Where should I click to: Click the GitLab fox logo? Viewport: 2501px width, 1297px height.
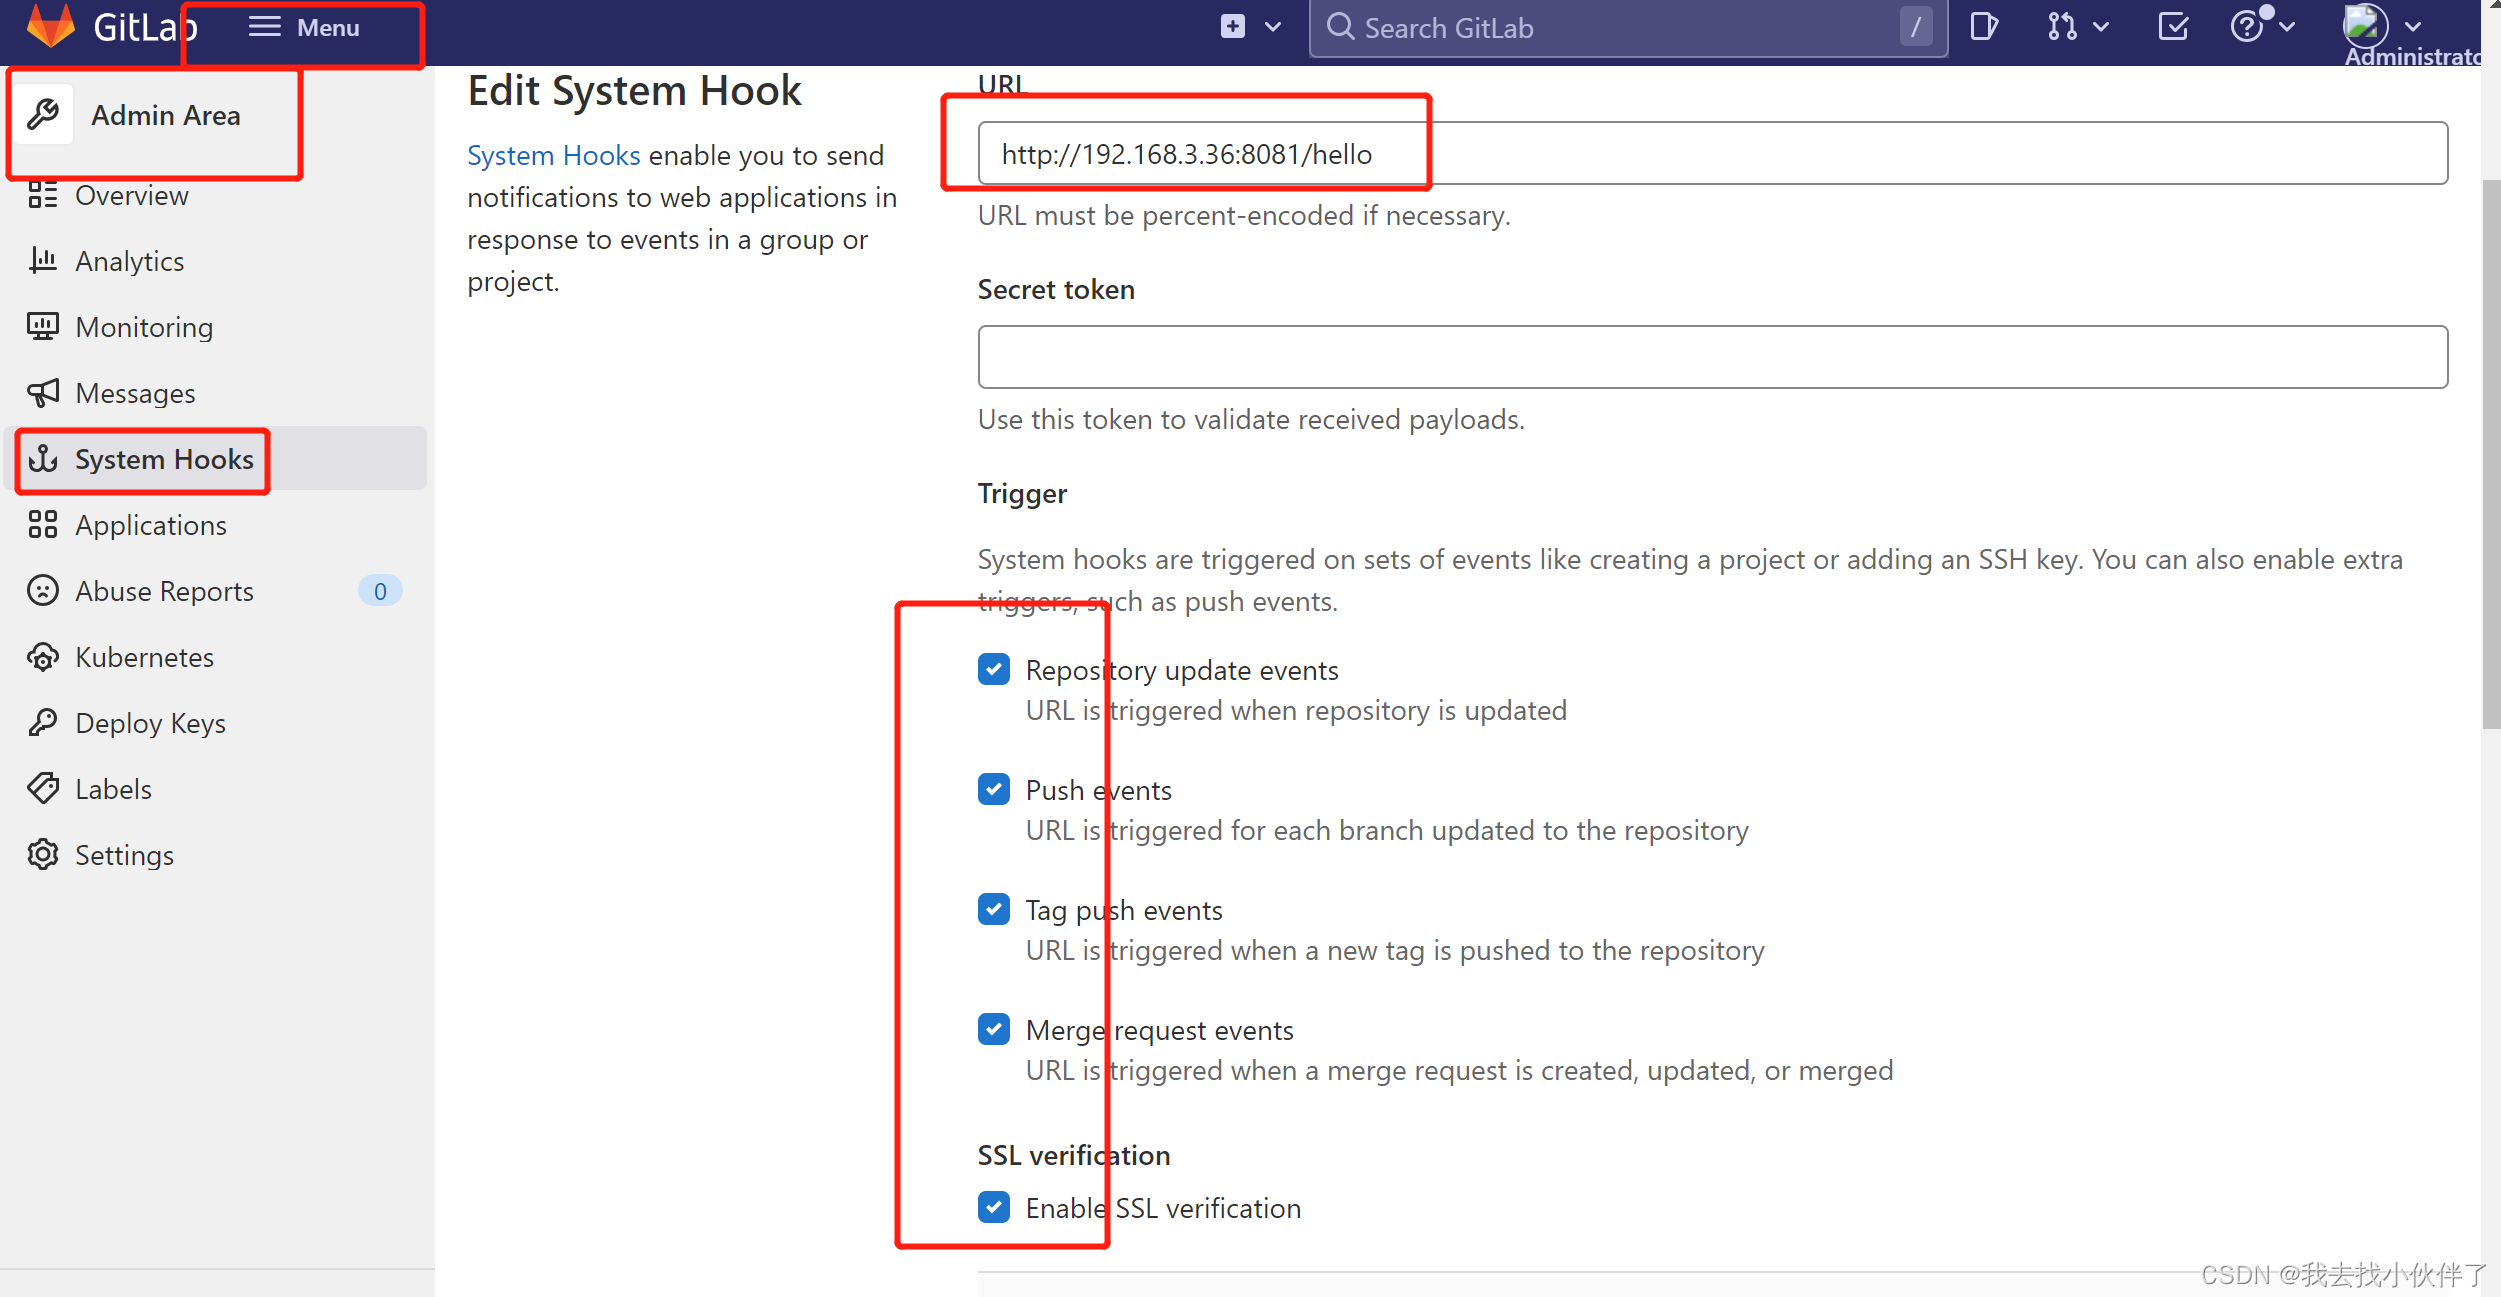(50, 26)
